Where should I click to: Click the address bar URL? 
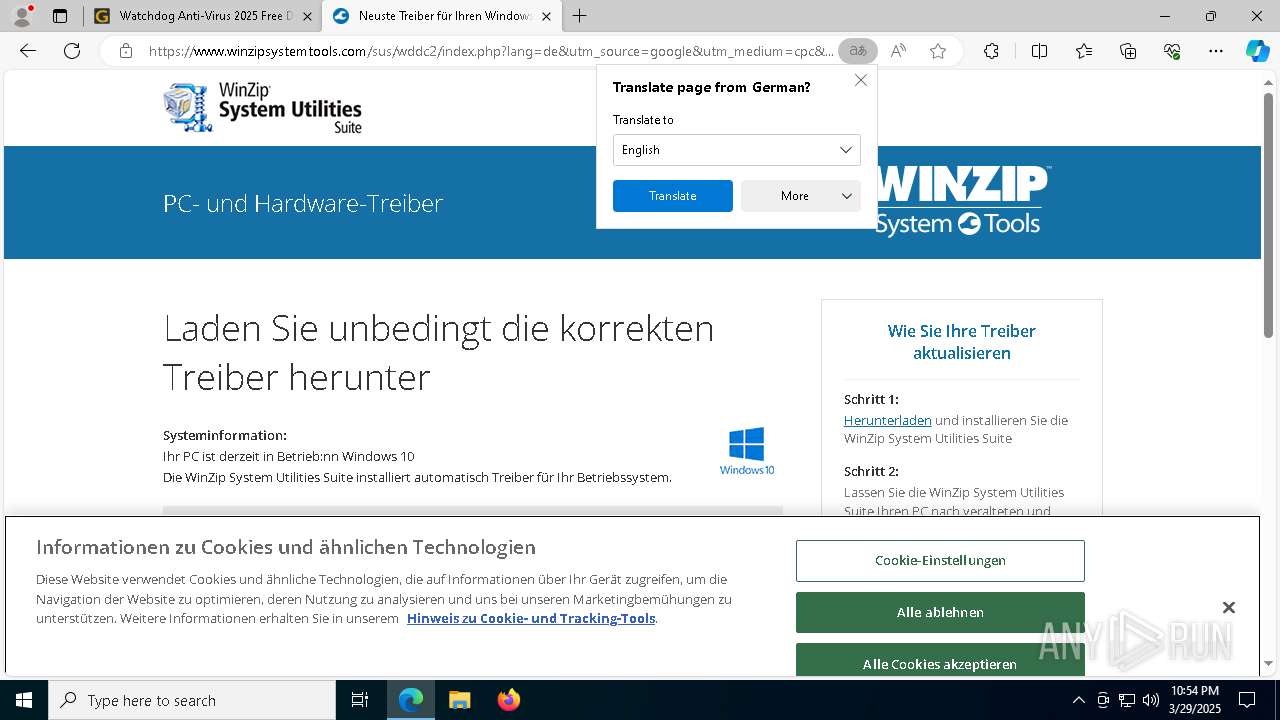(490, 51)
